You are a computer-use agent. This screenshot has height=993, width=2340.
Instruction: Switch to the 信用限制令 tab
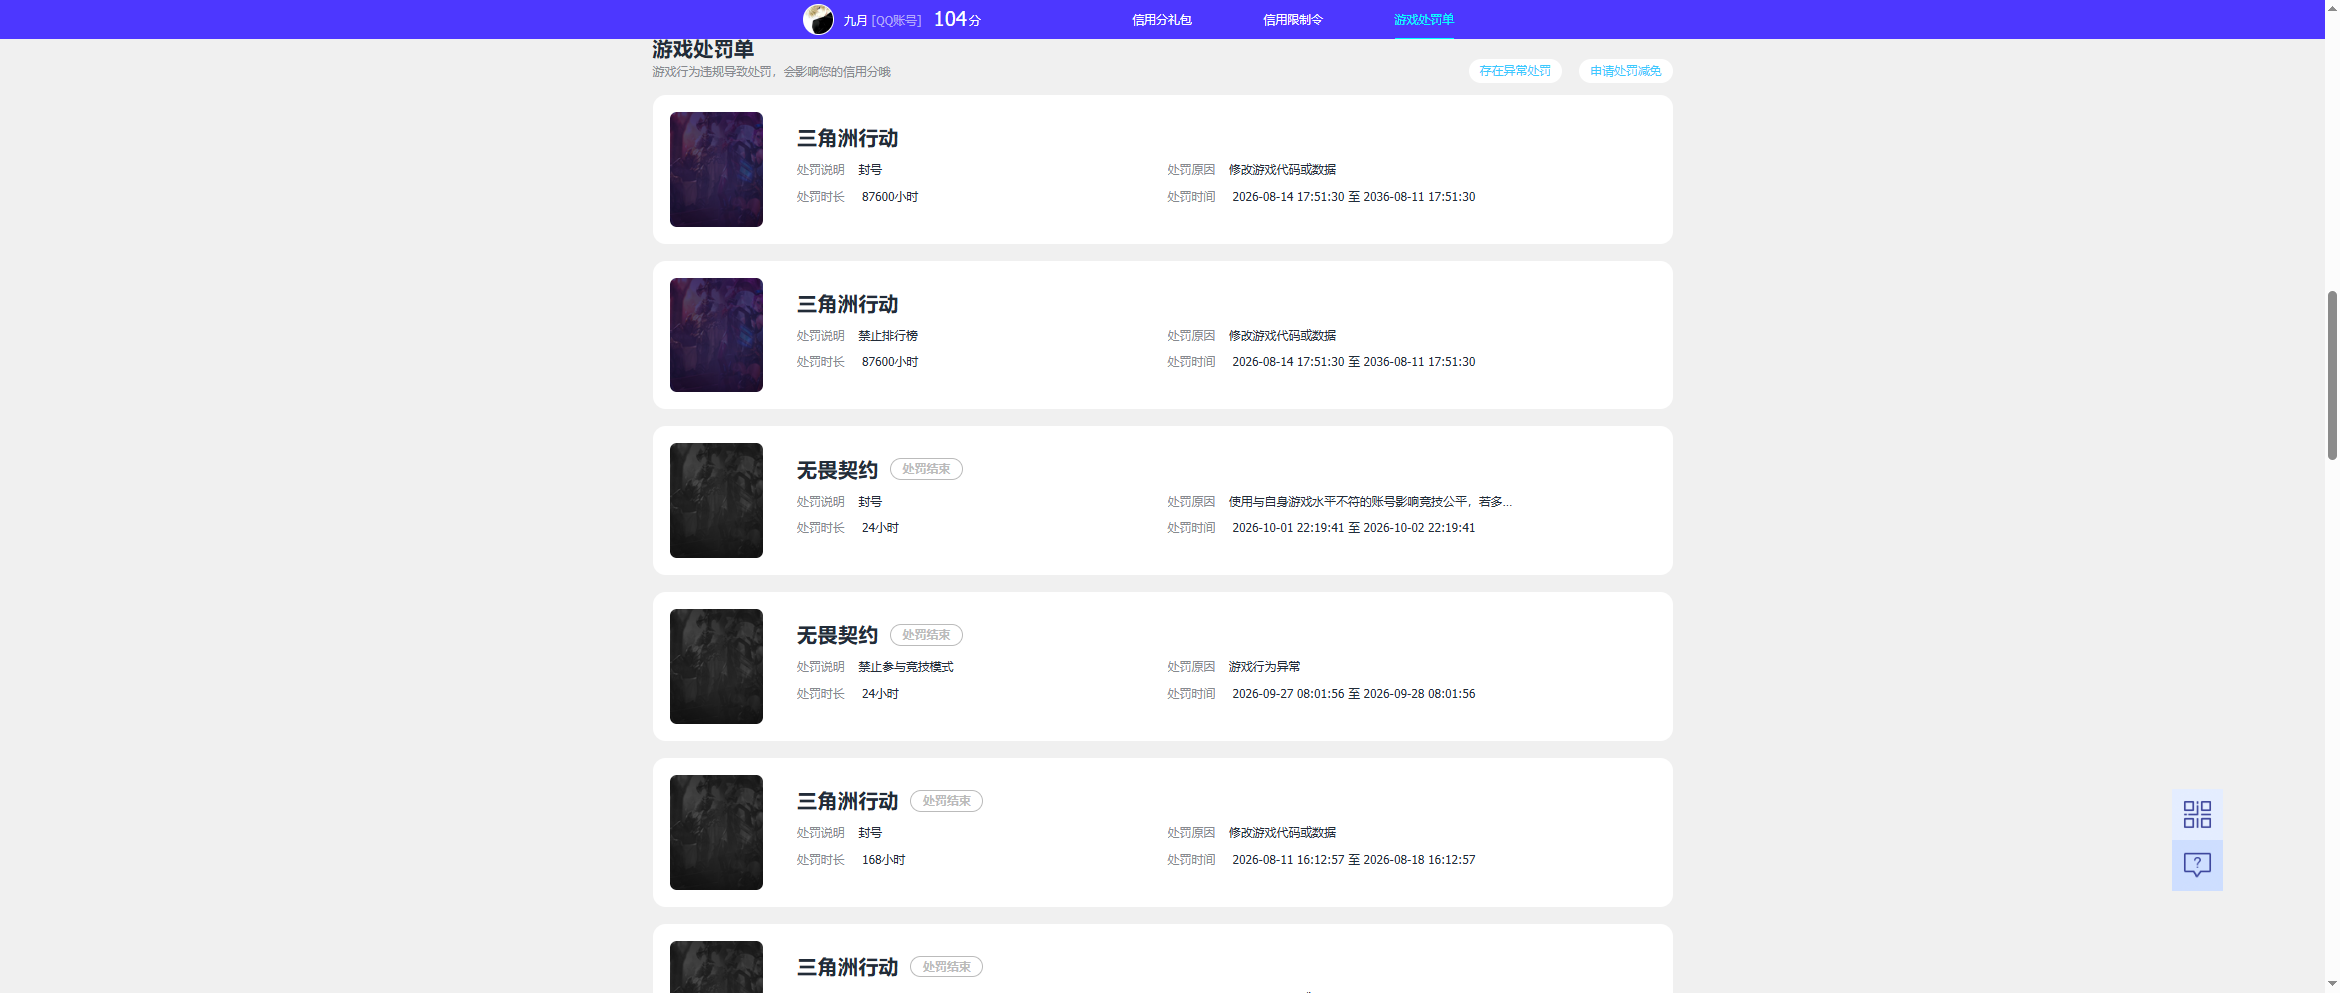coord(1292,20)
